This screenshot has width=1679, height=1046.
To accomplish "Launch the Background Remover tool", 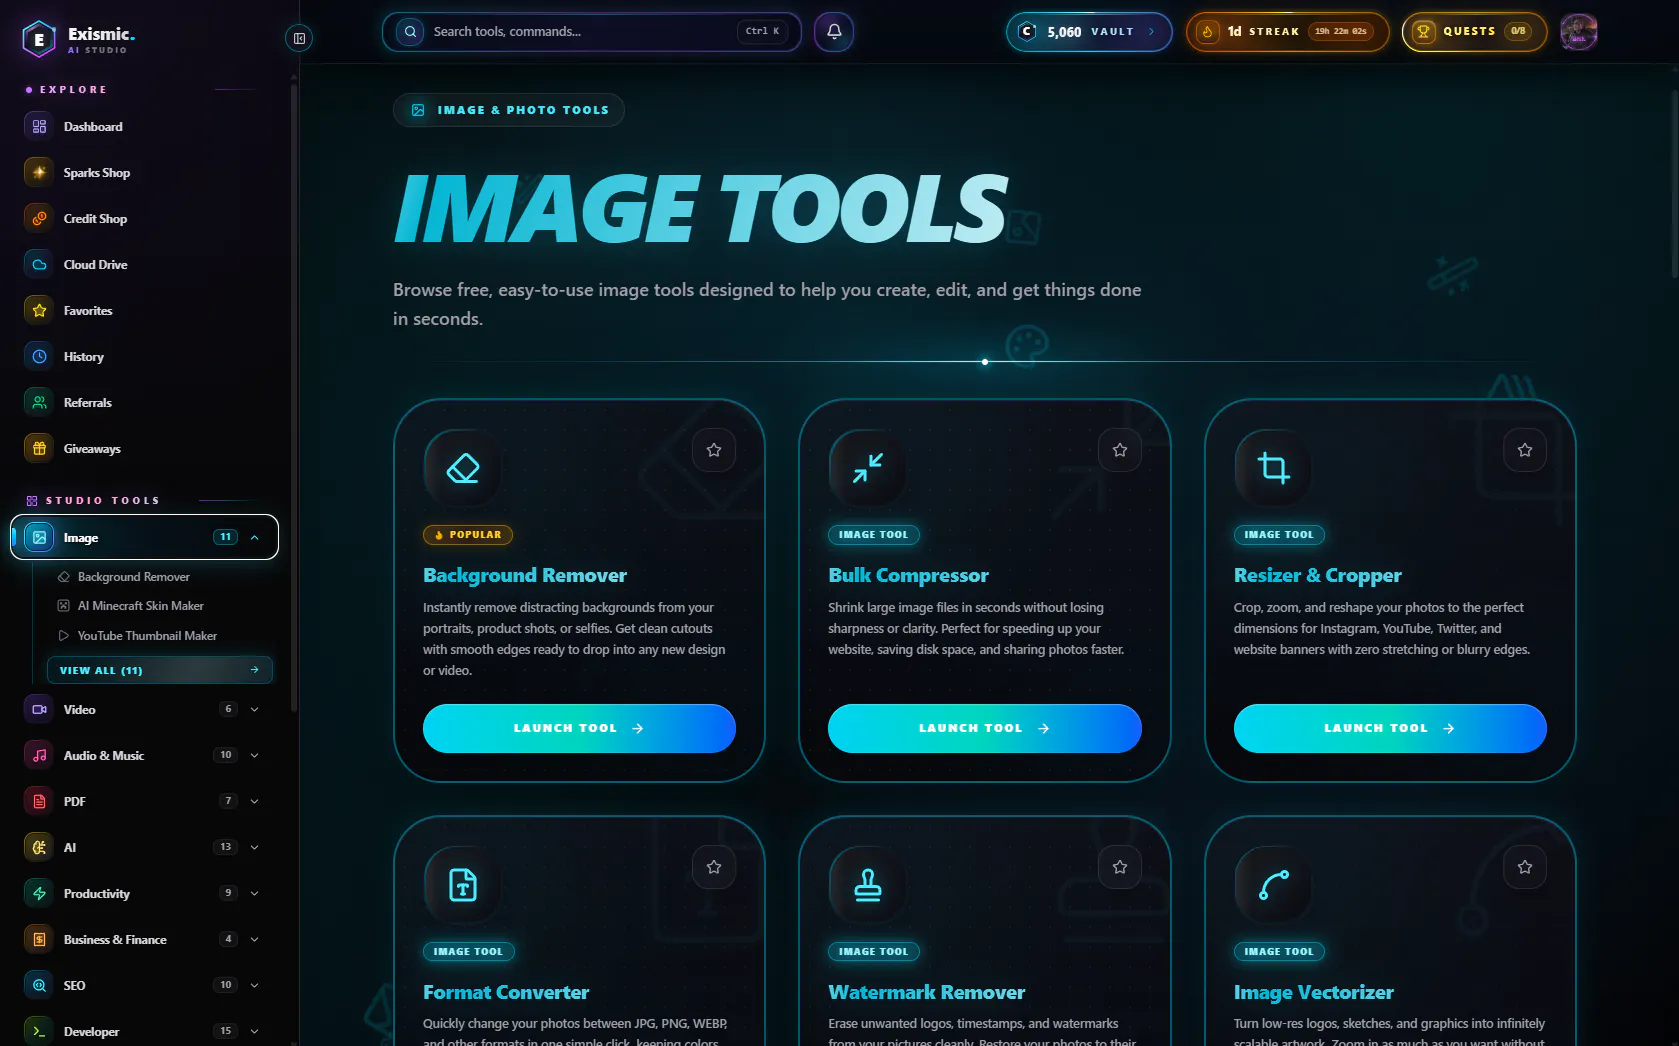I will coord(579,728).
